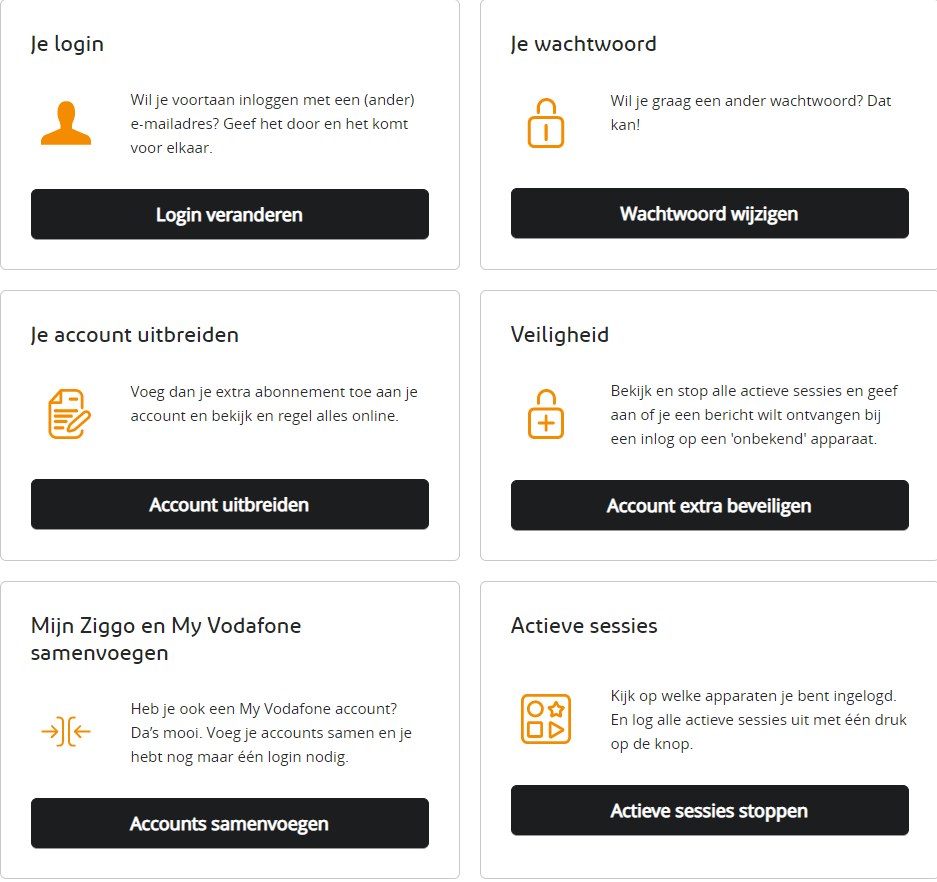Click the Je wachtwoord card heading
Screen dimensions: 937x882
coord(583,44)
